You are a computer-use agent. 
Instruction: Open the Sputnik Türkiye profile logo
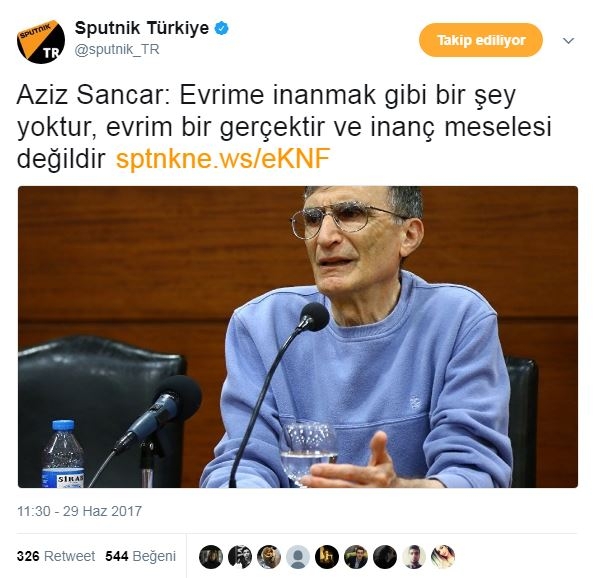pos(41,42)
